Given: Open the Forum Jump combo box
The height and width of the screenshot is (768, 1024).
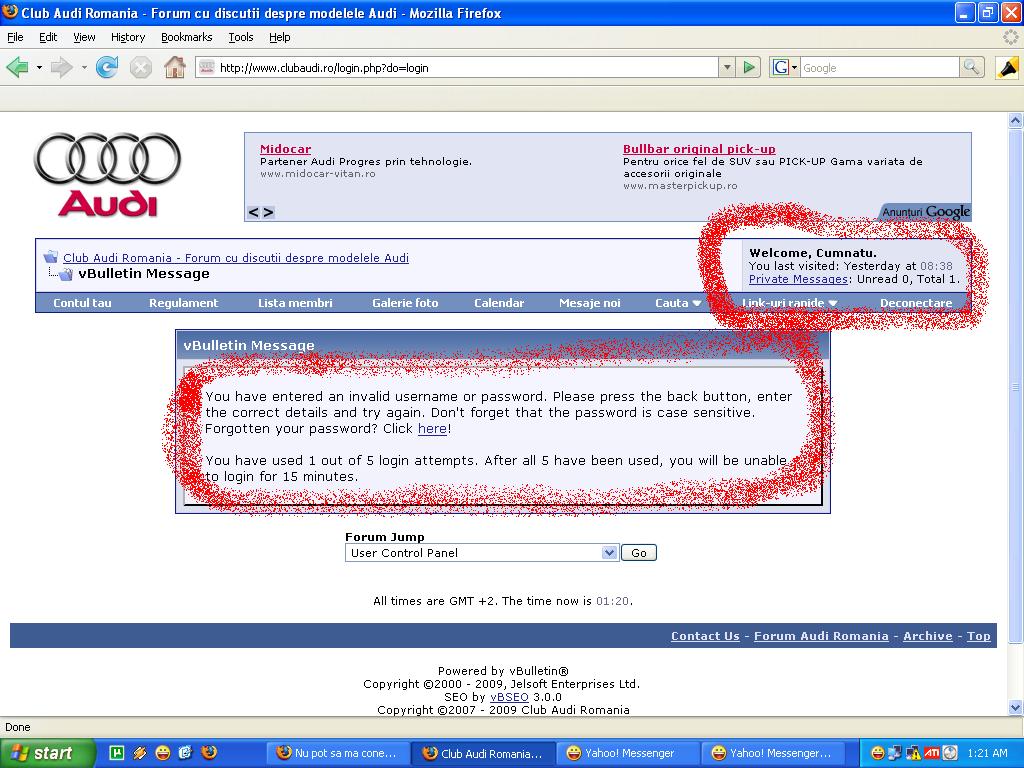Looking at the screenshot, I should coord(481,553).
